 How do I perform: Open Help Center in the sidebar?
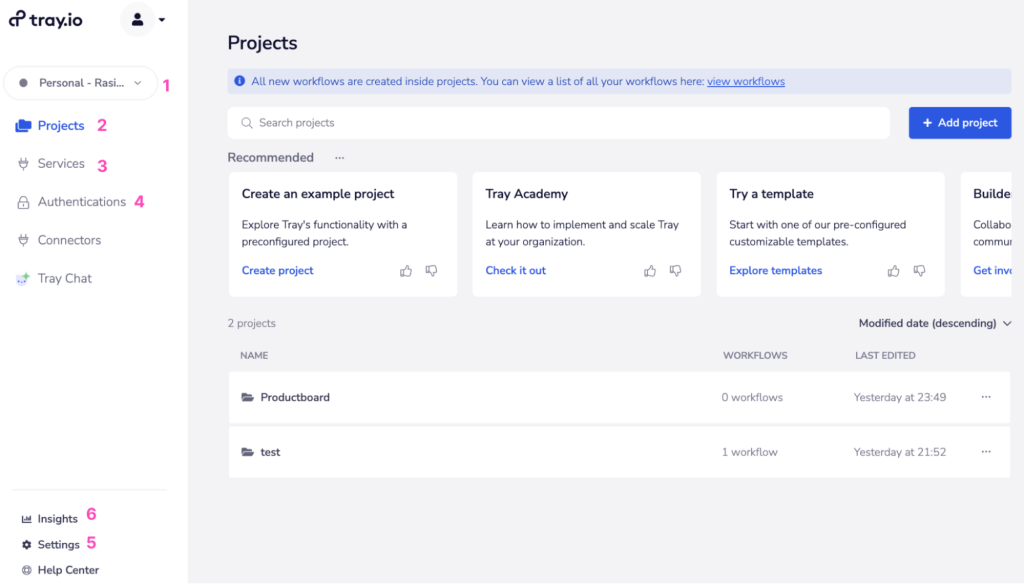point(68,570)
